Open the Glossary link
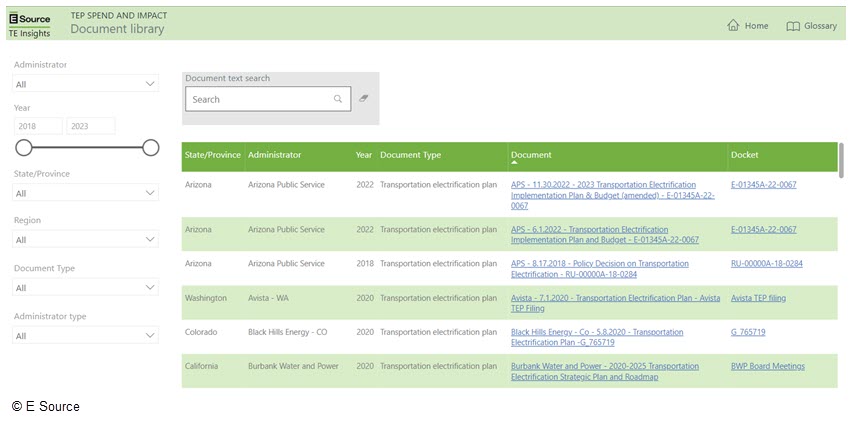This screenshot has height=422, width=852. (x=811, y=26)
